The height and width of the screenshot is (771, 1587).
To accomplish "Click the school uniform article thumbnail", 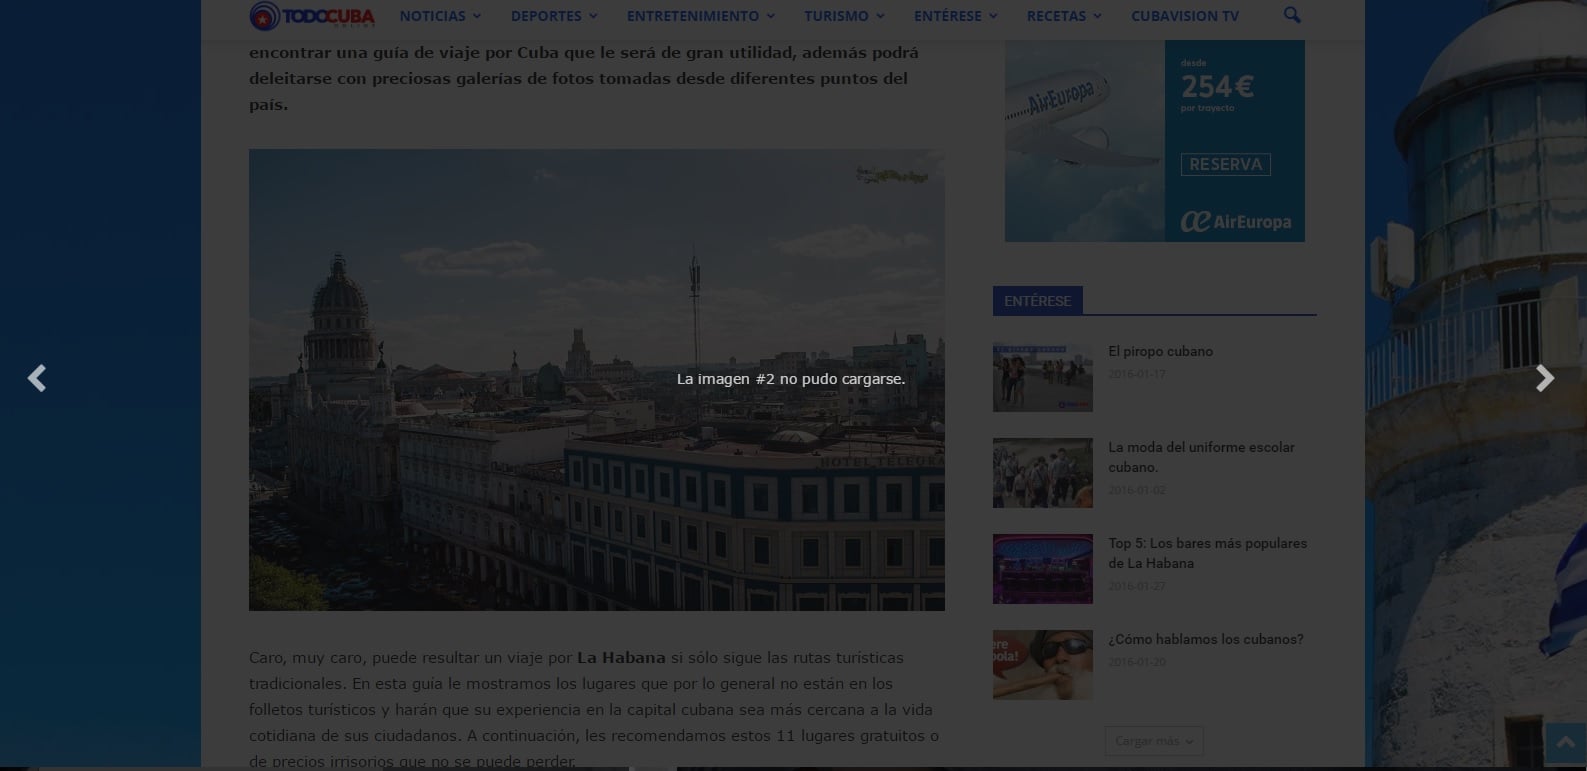I will [x=1043, y=473].
